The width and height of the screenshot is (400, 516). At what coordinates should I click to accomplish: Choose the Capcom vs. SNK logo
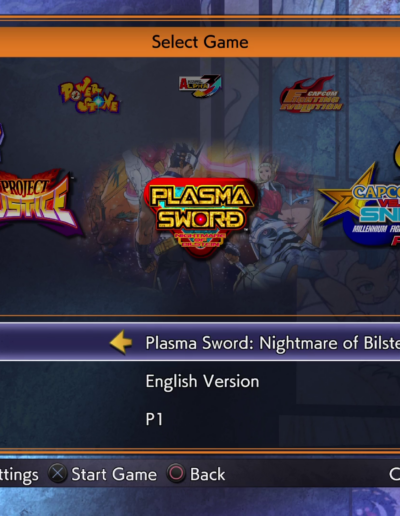[x=360, y=205]
